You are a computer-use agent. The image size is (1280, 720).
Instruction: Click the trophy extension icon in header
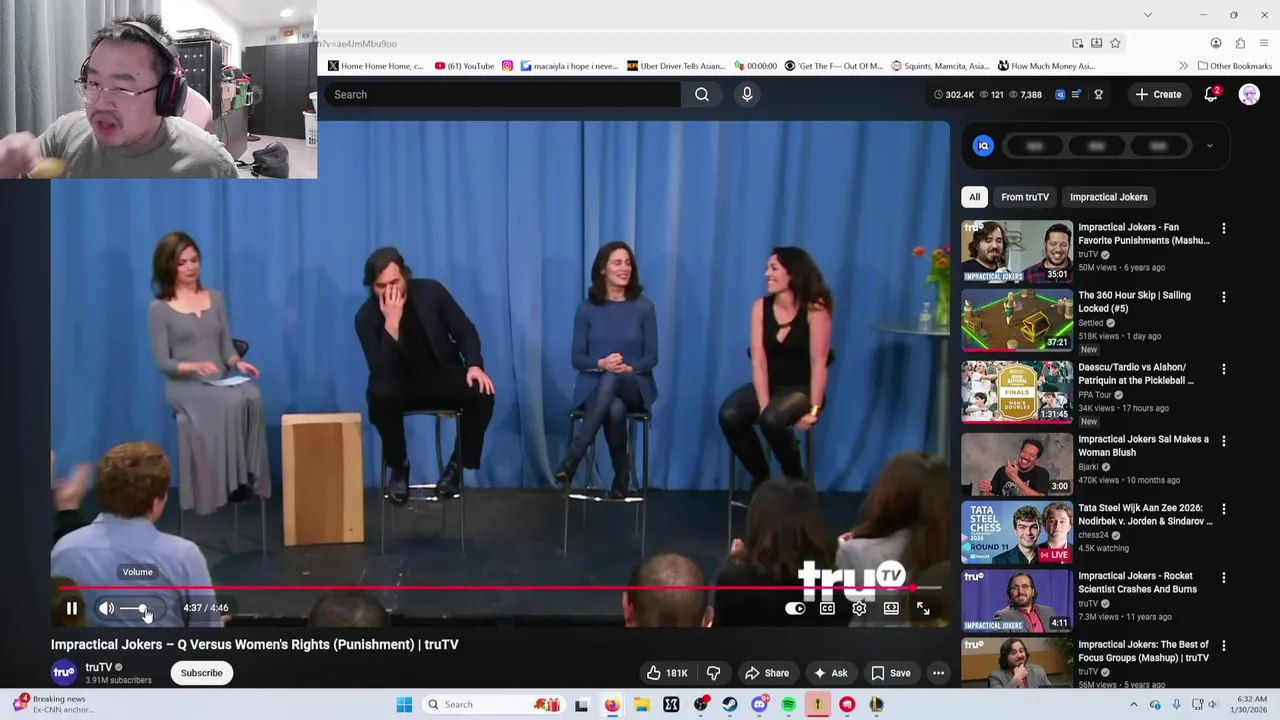pos(1098,94)
